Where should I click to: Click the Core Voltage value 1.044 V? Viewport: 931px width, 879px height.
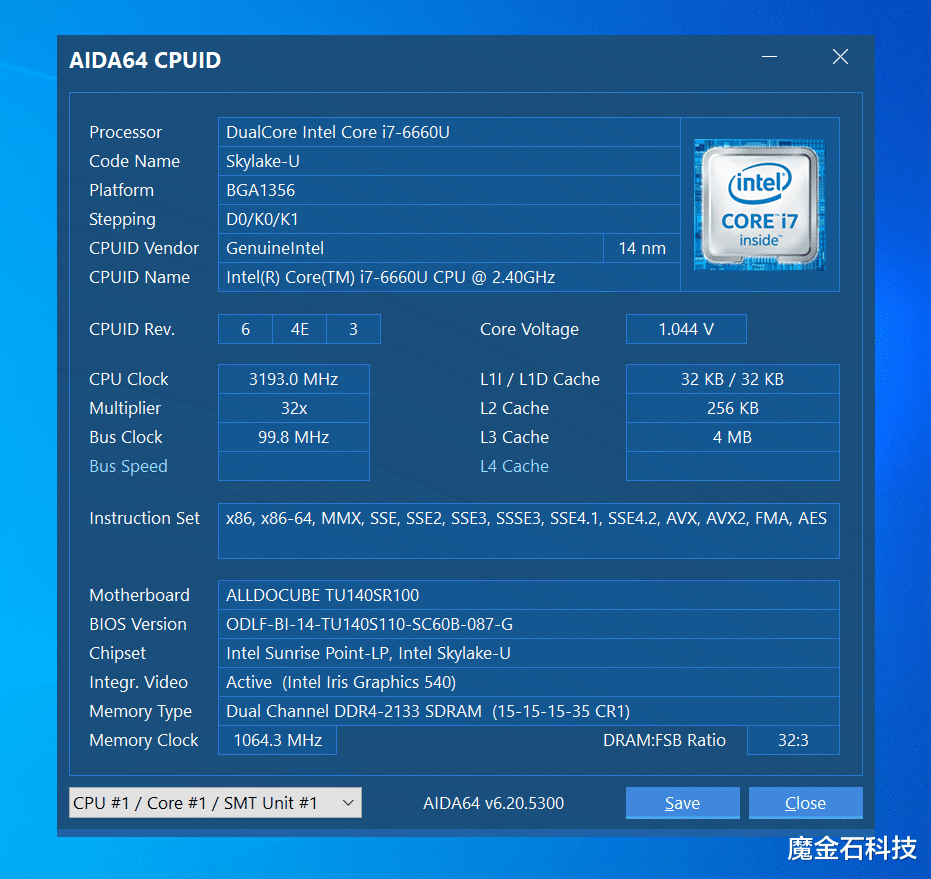686,329
